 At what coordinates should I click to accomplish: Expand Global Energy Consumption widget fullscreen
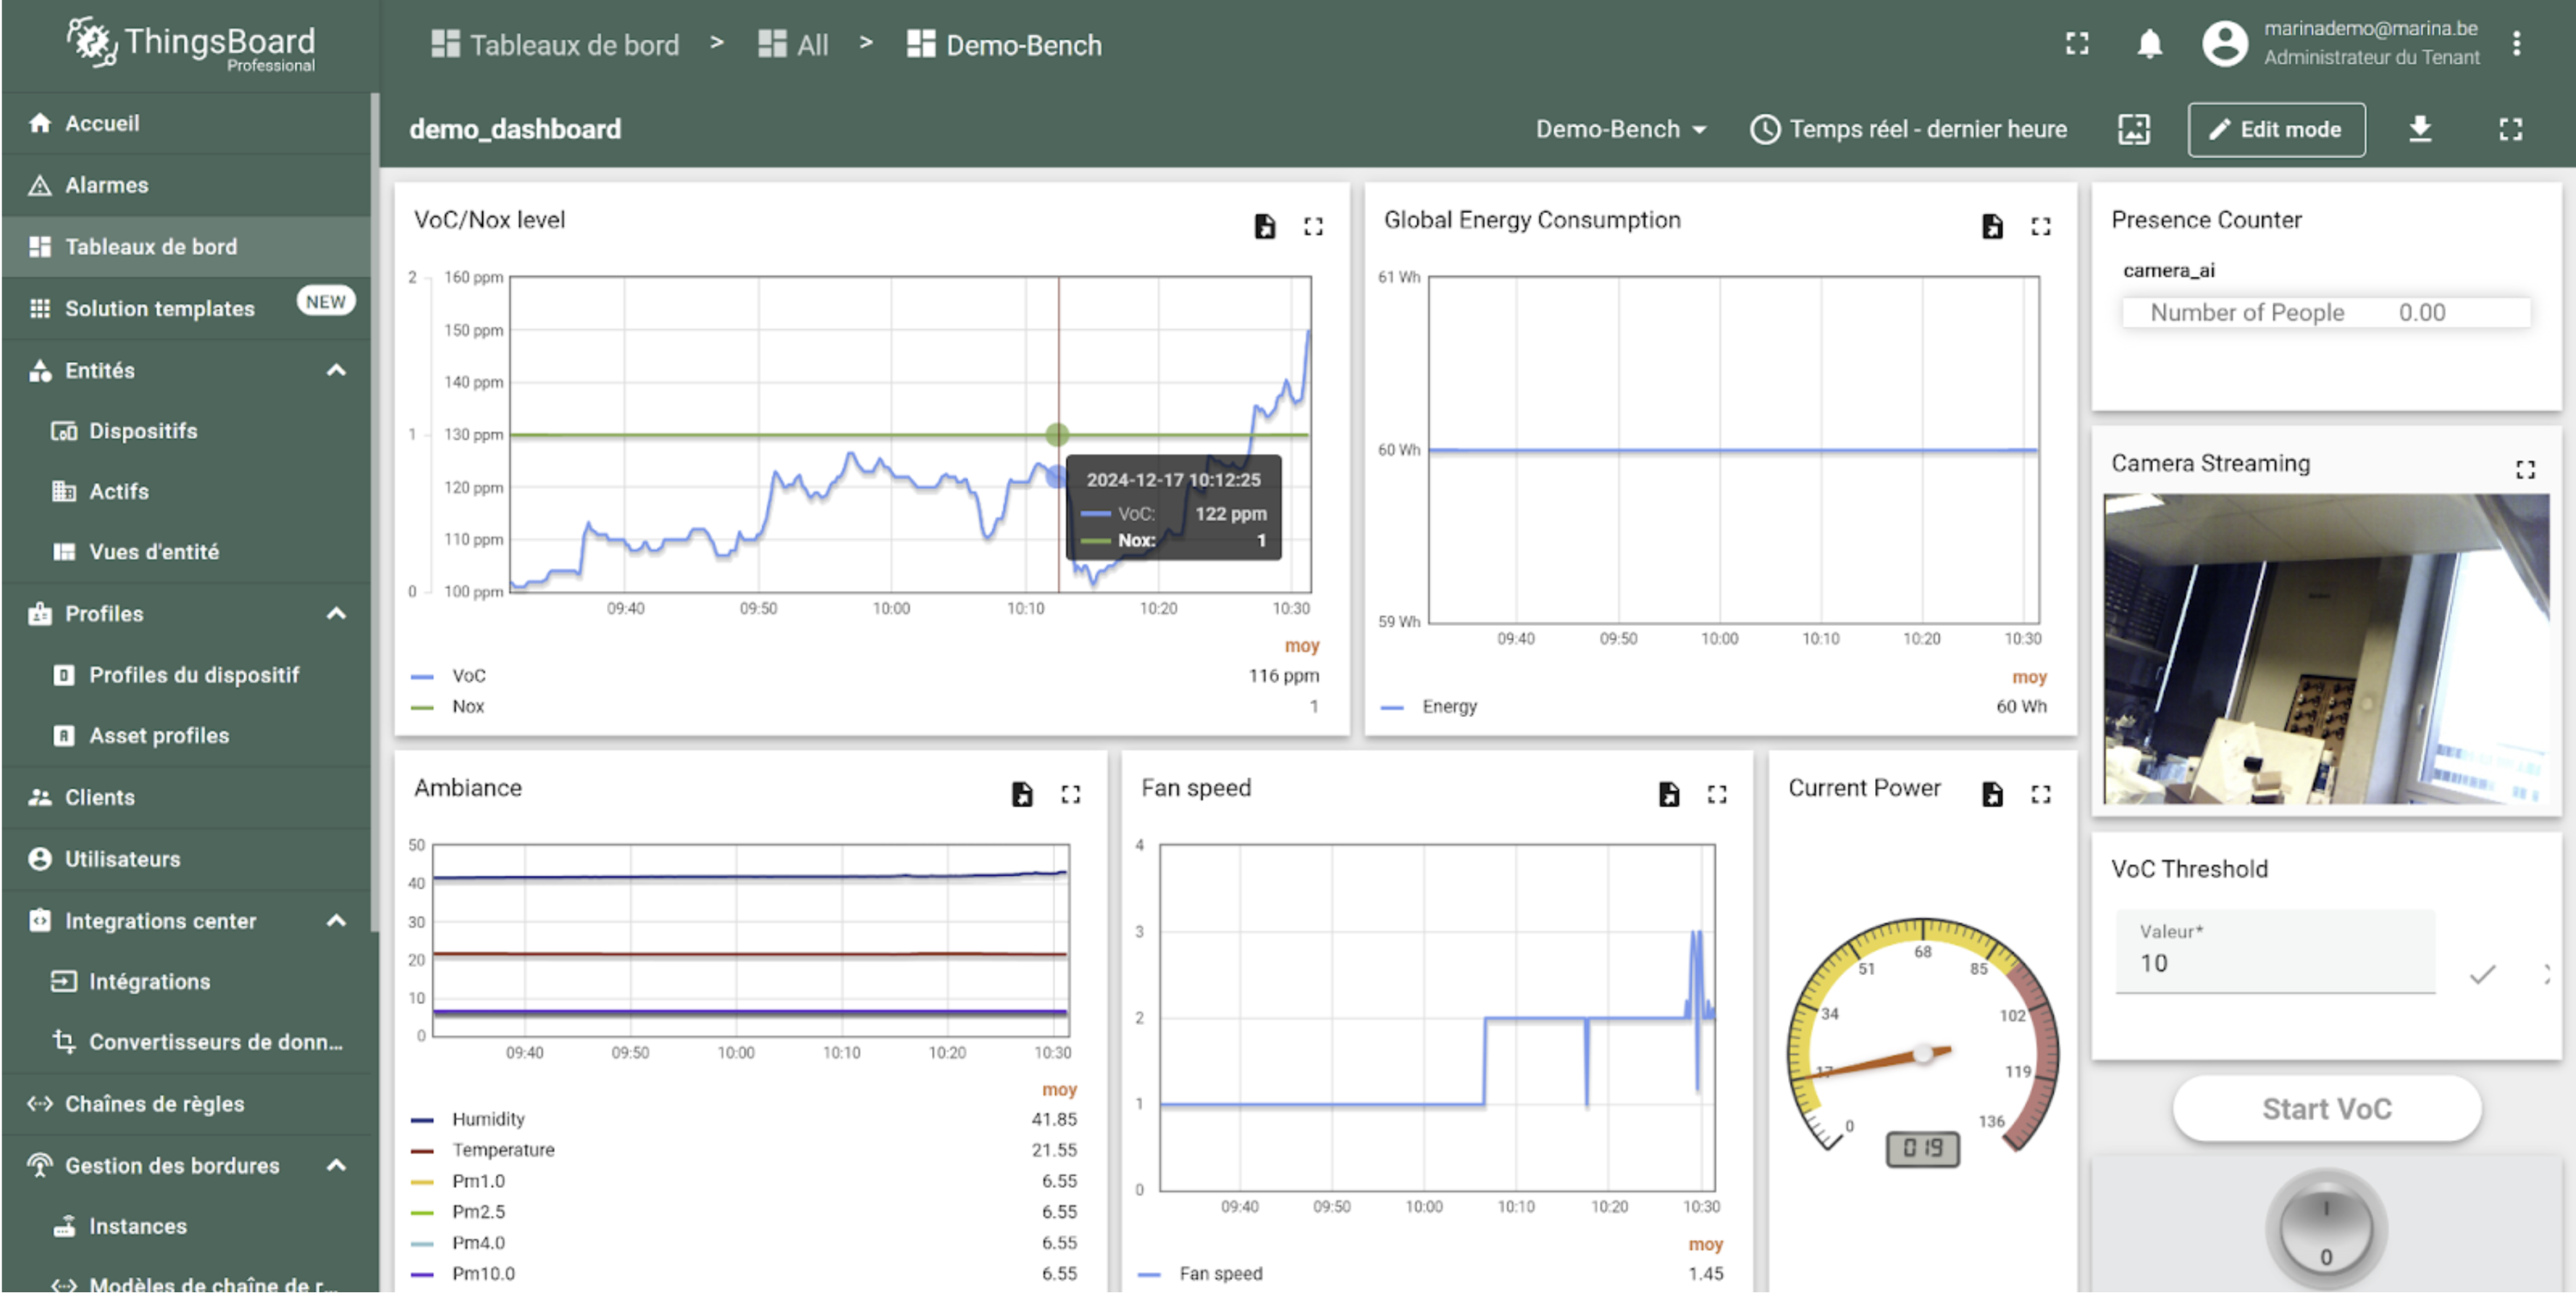[x=2040, y=226]
